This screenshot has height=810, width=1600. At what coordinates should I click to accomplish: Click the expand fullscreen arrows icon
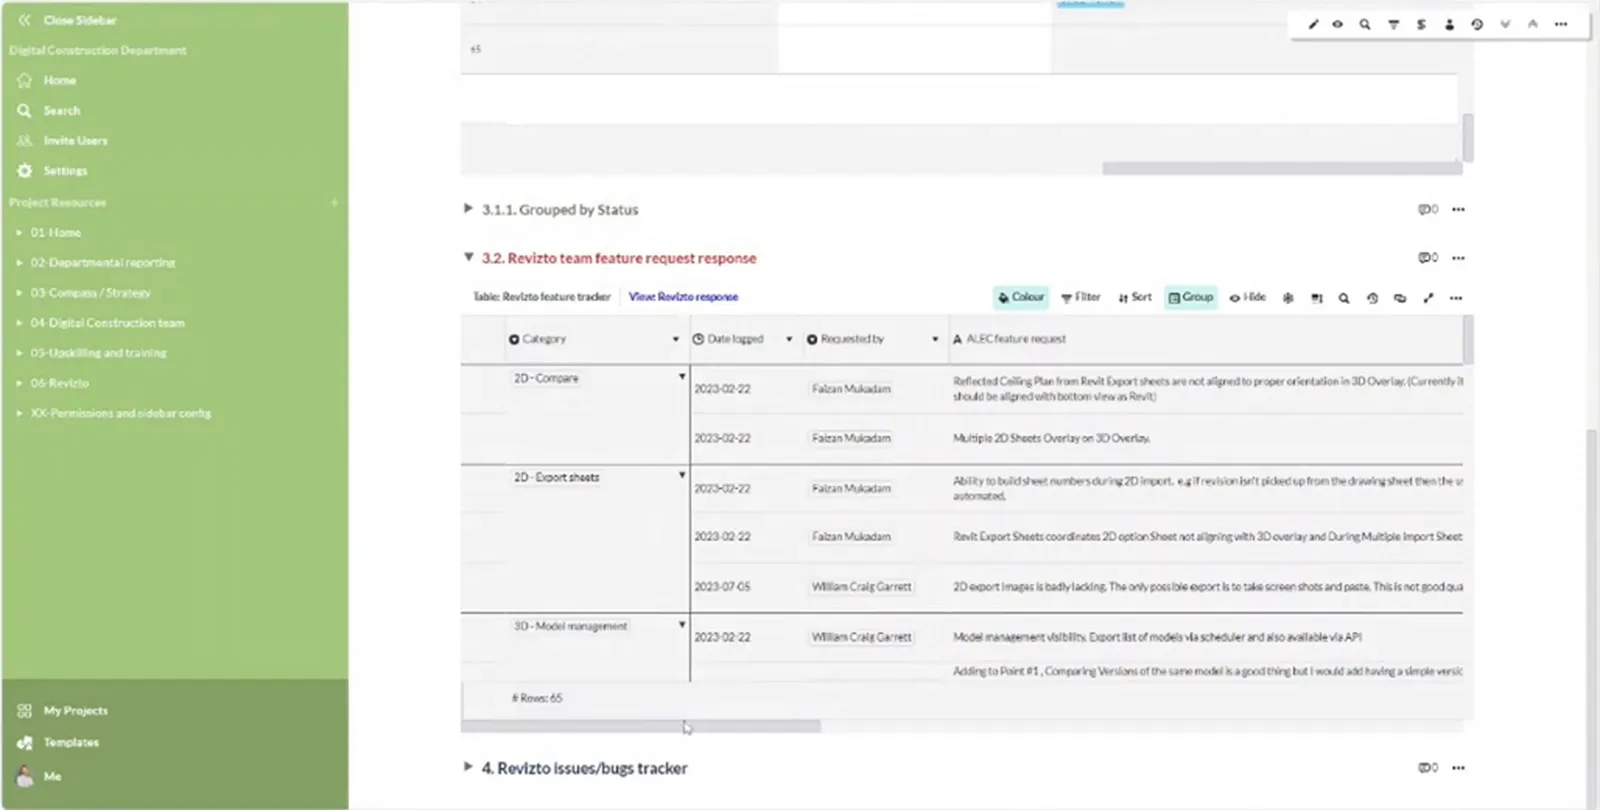[x=1428, y=298]
